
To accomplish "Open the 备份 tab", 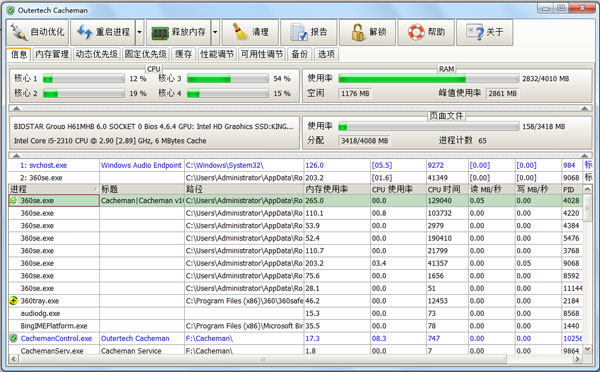I will point(300,54).
